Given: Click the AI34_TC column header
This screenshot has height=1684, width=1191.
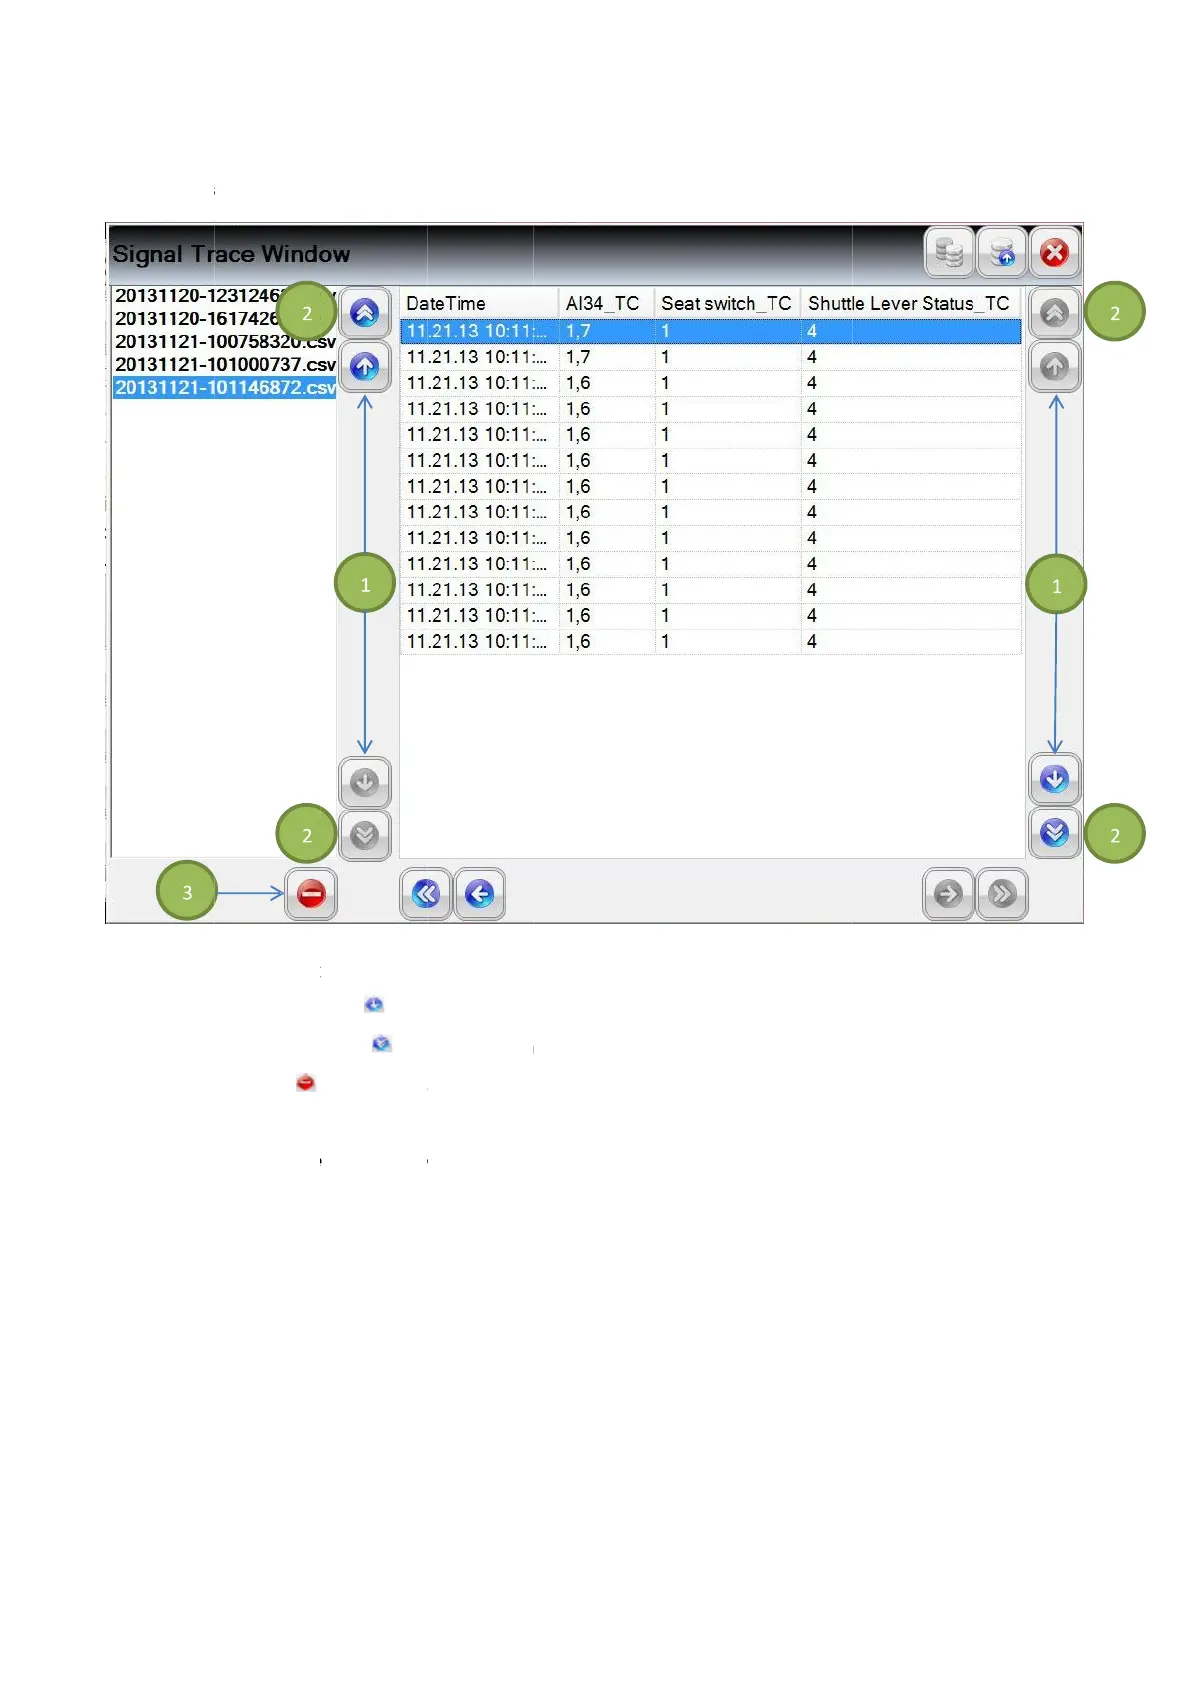Looking at the screenshot, I should tap(605, 303).
